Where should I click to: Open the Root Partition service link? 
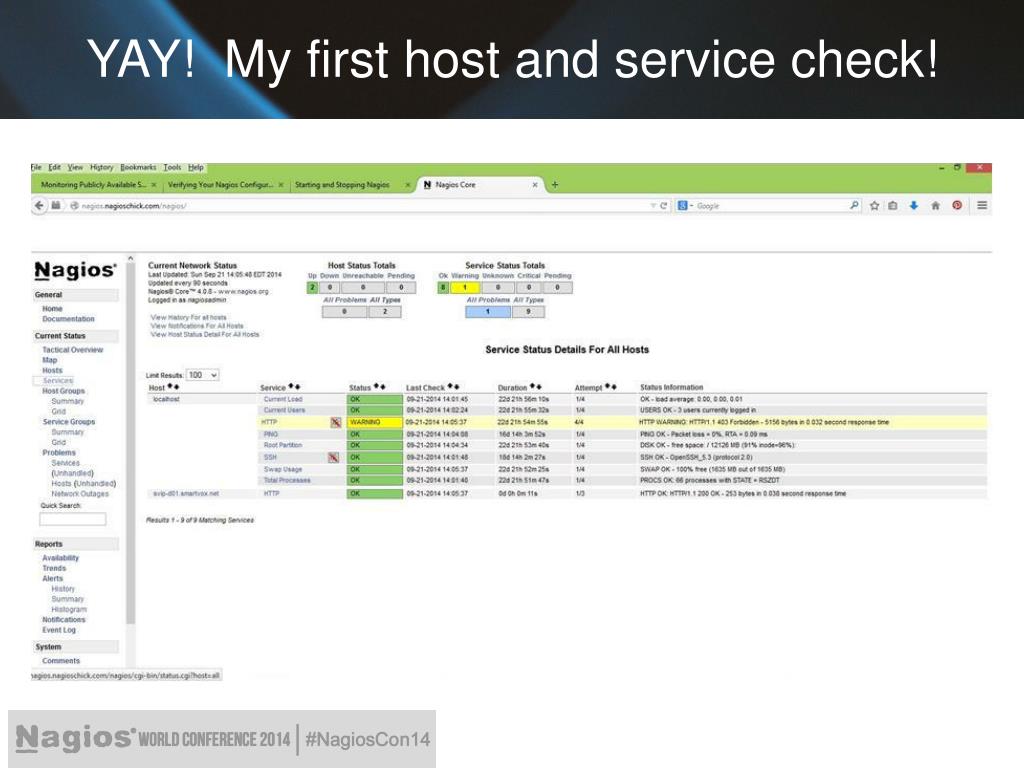coord(283,445)
